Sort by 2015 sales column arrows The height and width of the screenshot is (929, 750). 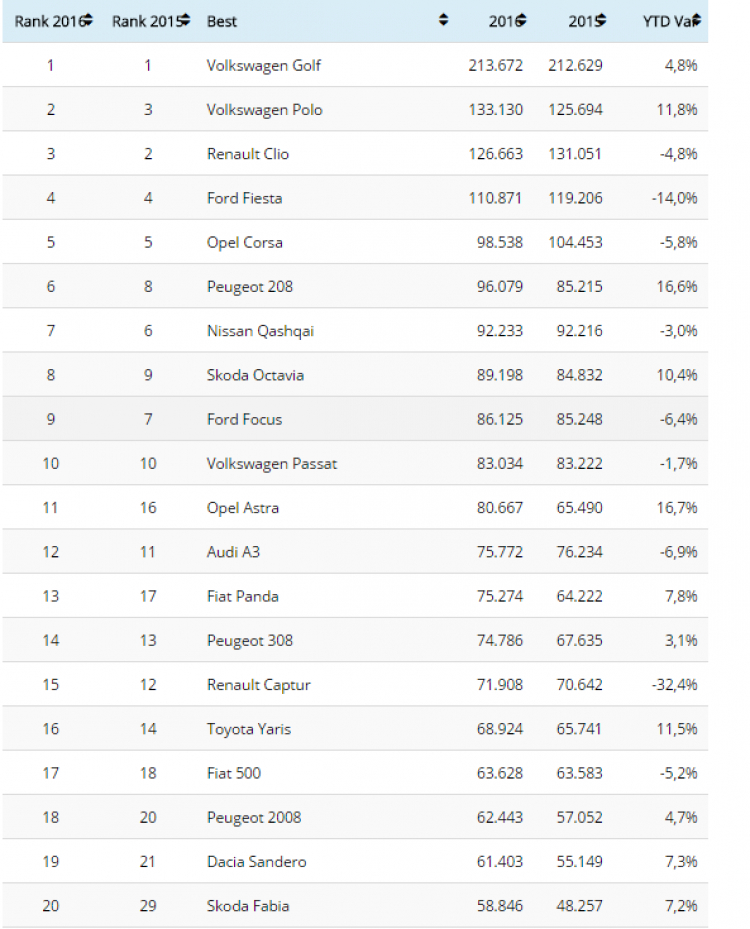[601, 21]
